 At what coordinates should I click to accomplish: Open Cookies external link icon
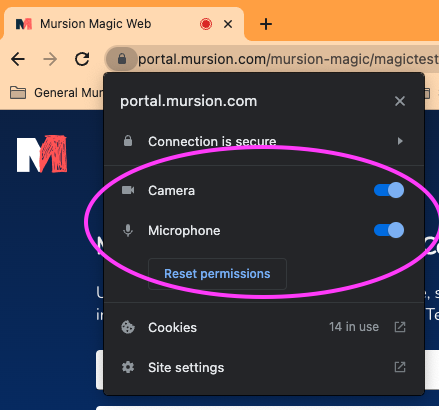tap(400, 327)
